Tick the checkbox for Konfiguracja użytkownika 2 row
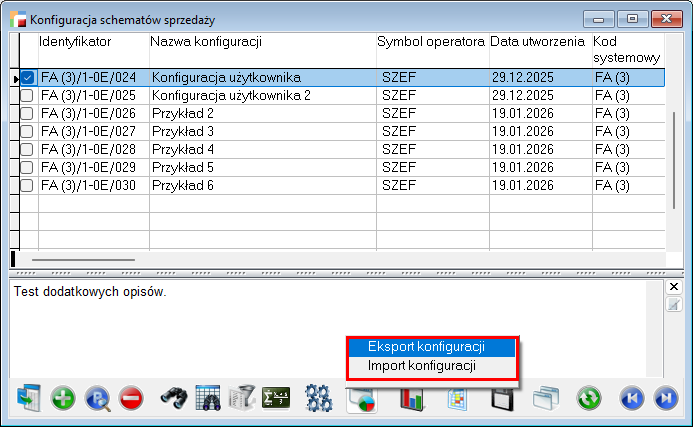693x427 pixels. (x=27, y=95)
